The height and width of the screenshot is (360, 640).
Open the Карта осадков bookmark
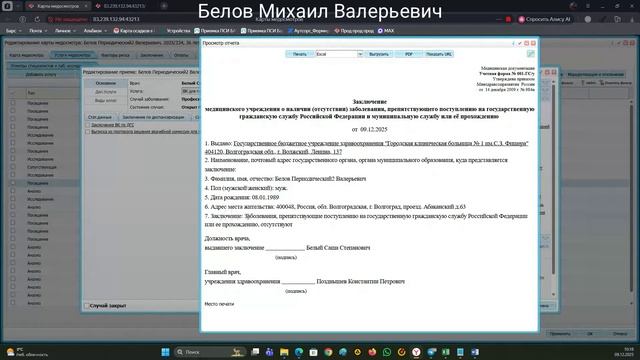click(133, 31)
